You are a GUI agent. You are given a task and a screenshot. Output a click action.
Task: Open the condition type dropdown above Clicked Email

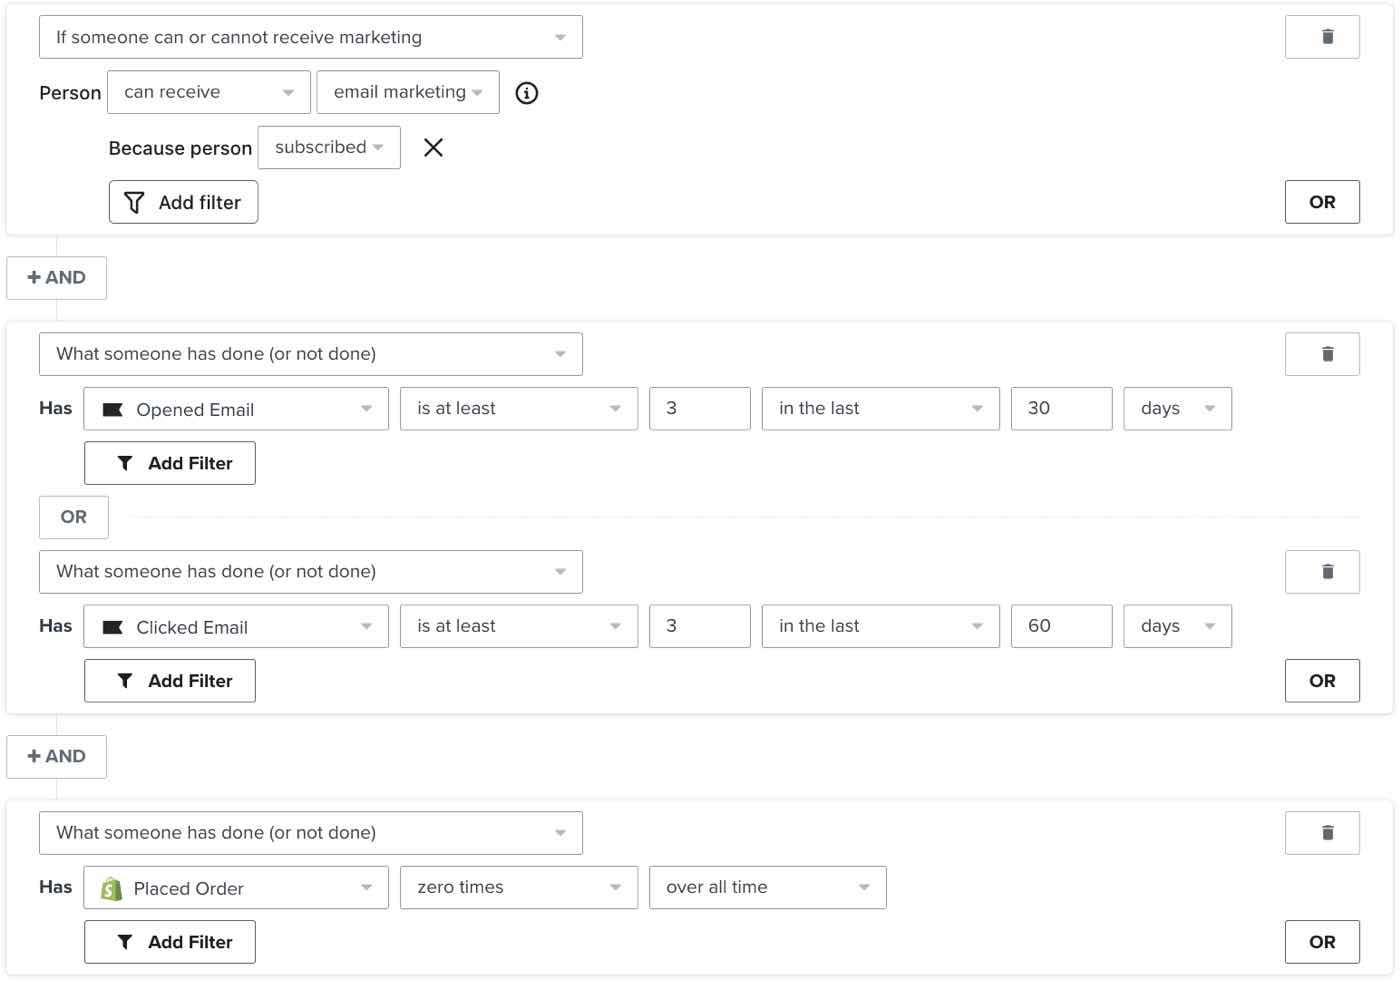point(311,572)
